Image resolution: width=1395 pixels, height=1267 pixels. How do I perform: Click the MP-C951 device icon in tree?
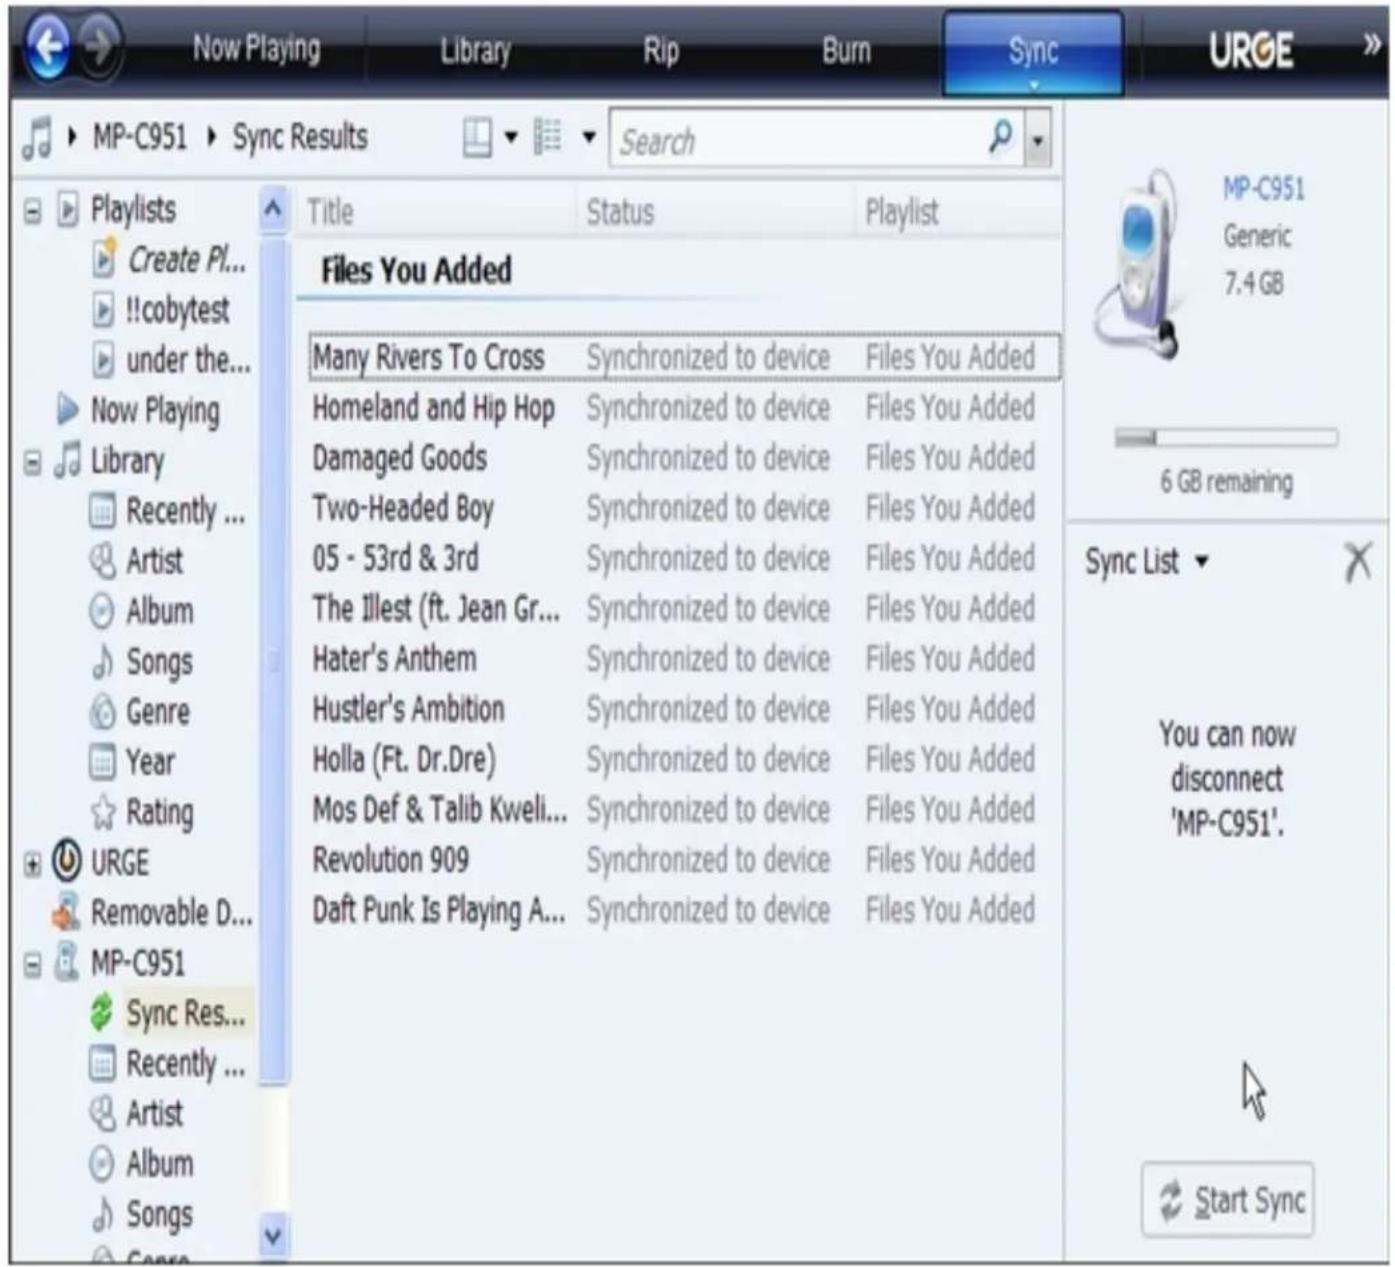click(66, 963)
